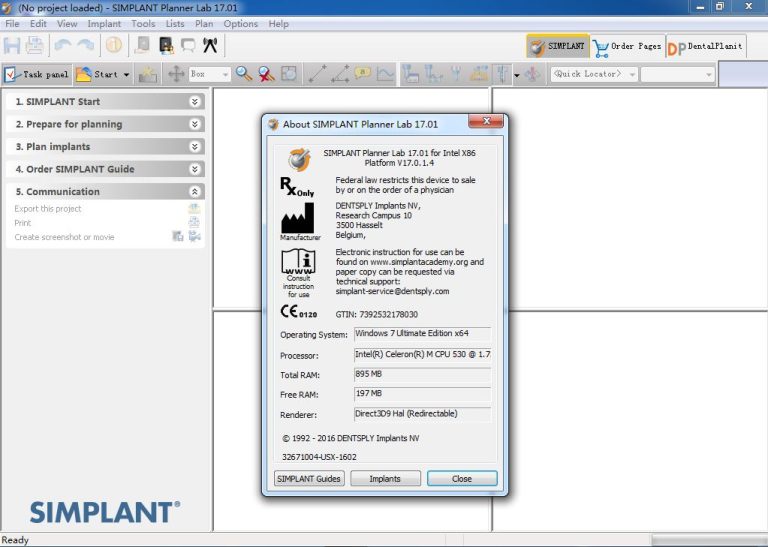Click the magnifier with red cross icon

point(266,74)
